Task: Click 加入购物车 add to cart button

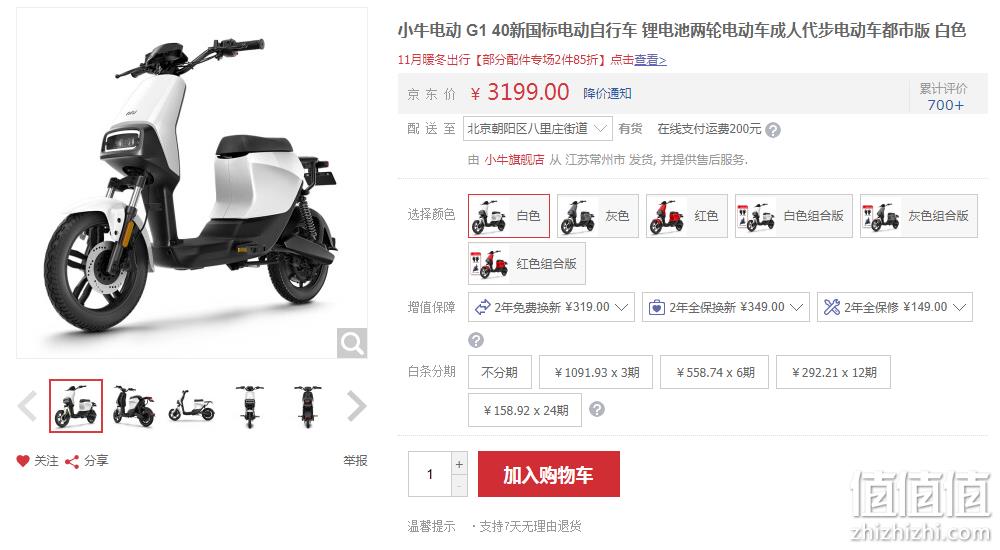Action: point(548,474)
